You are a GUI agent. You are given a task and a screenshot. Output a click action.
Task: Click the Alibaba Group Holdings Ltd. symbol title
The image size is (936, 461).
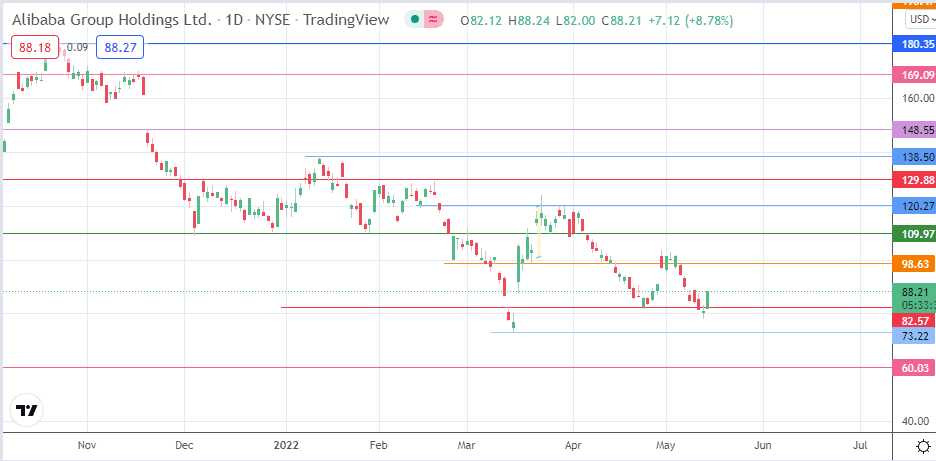pyautogui.click(x=112, y=20)
